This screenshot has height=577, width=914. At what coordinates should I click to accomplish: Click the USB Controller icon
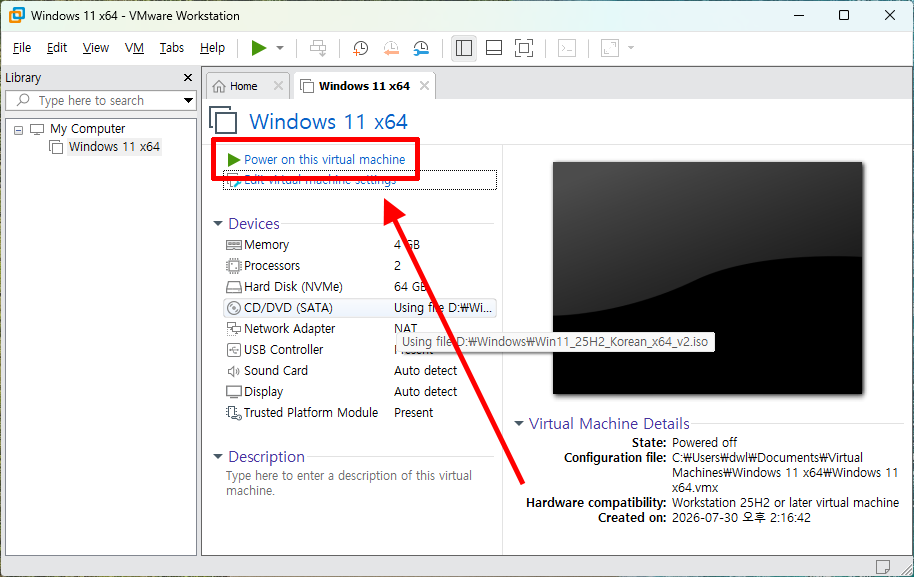pos(234,350)
